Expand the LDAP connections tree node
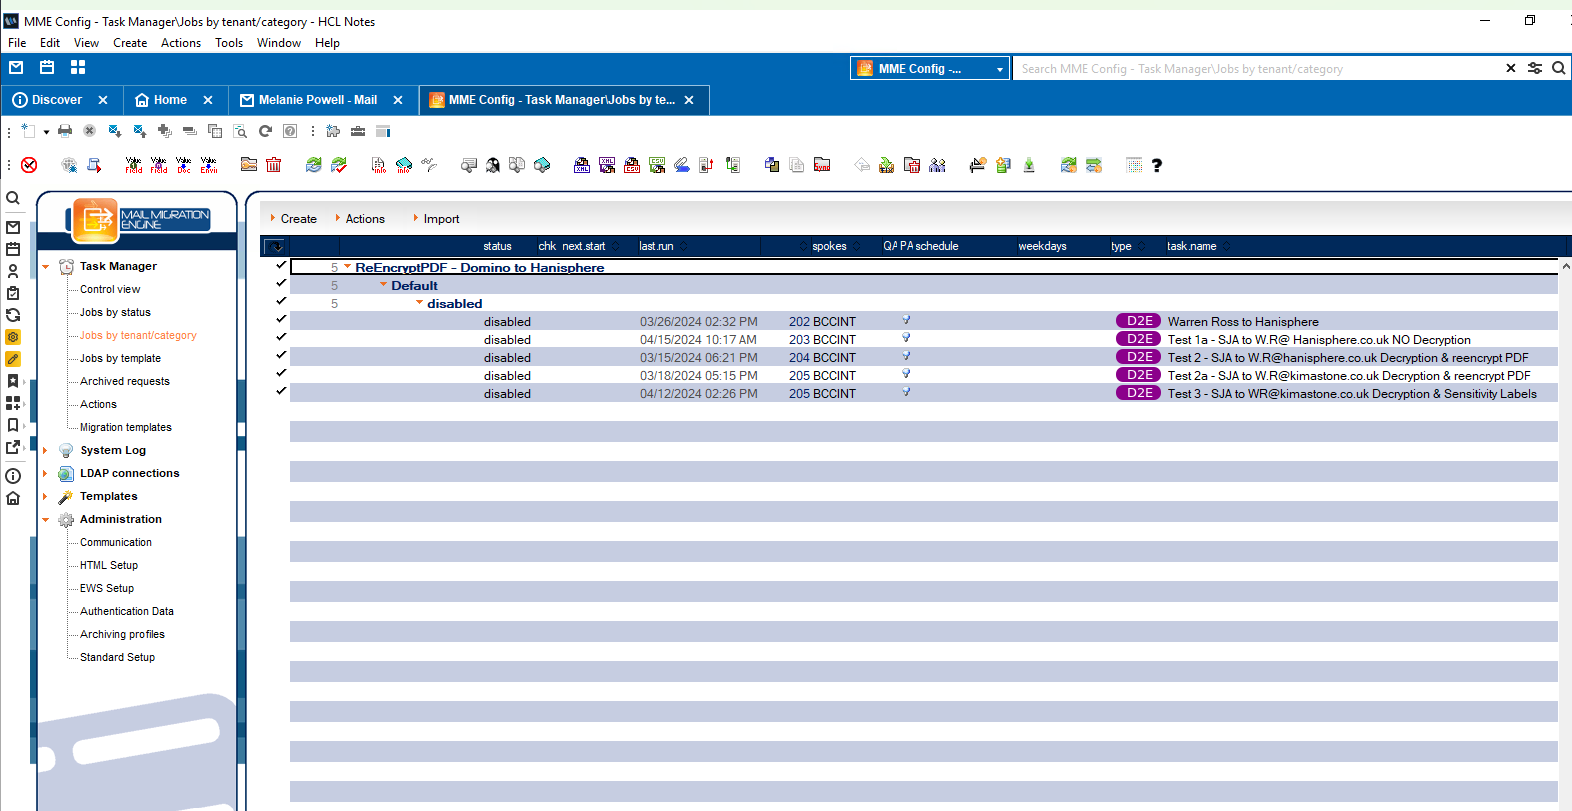This screenshot has width=1572, height=811. [x=46, y=474]
